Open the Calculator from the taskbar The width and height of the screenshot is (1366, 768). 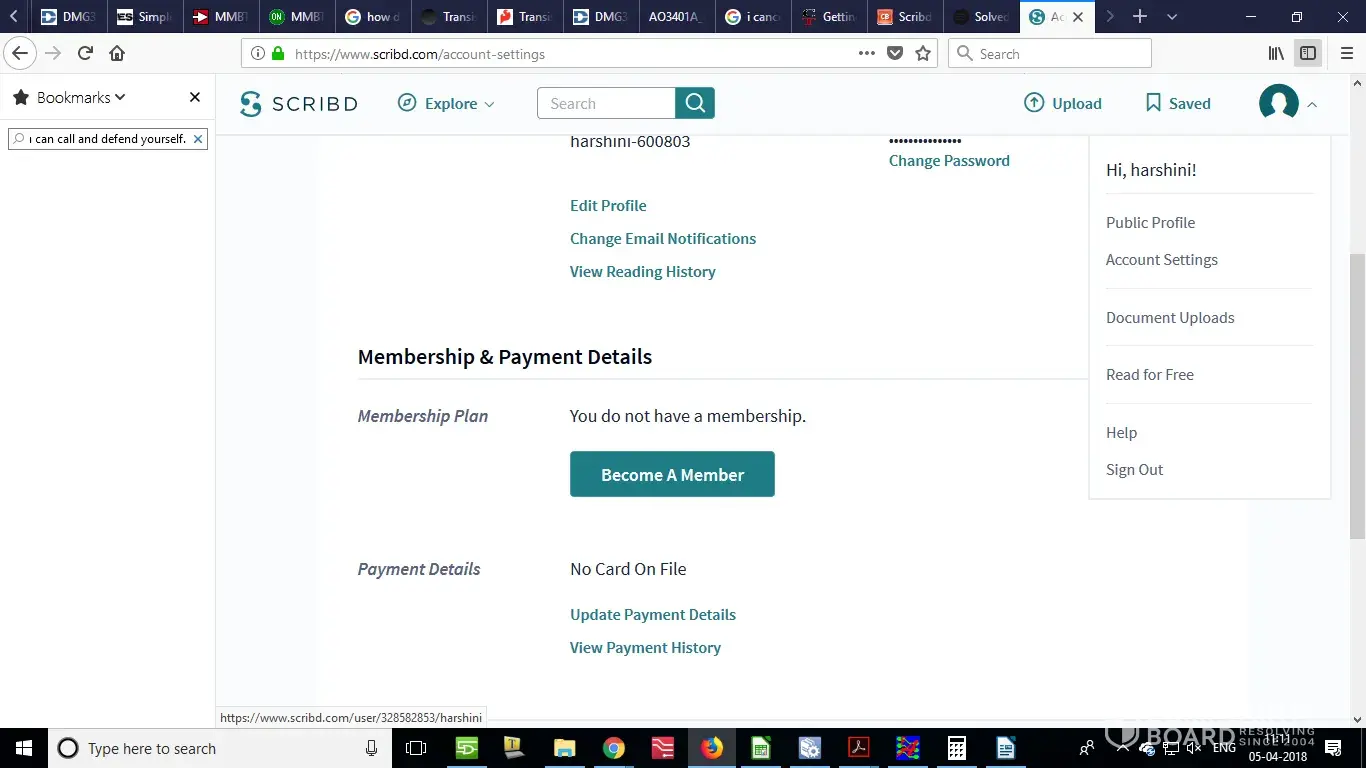[956, 748]
